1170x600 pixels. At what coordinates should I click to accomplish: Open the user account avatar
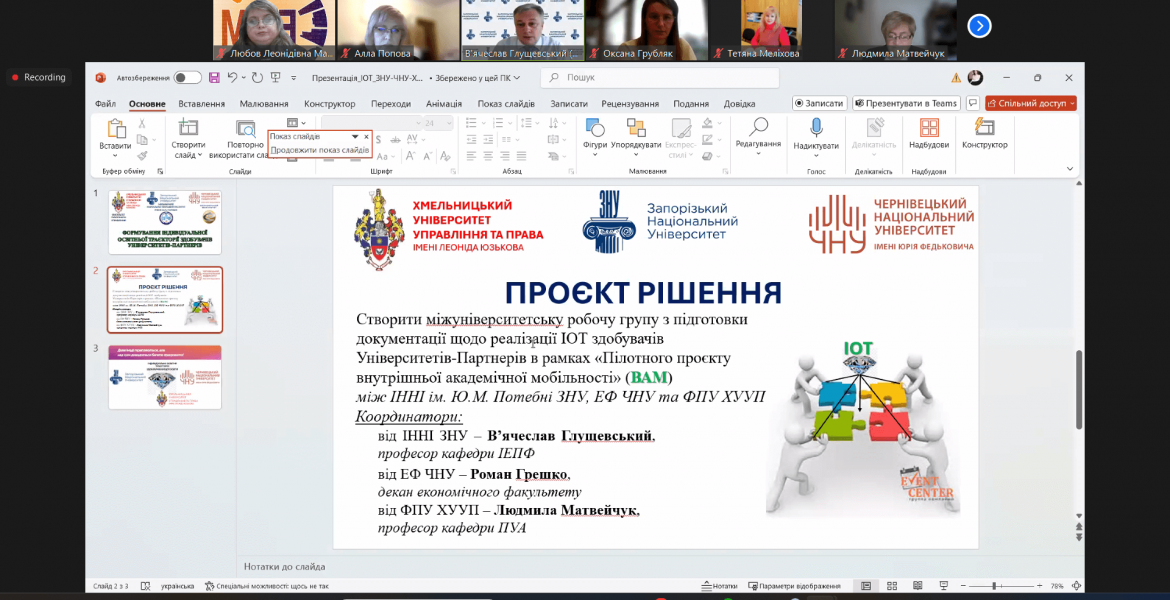point(975,78)
